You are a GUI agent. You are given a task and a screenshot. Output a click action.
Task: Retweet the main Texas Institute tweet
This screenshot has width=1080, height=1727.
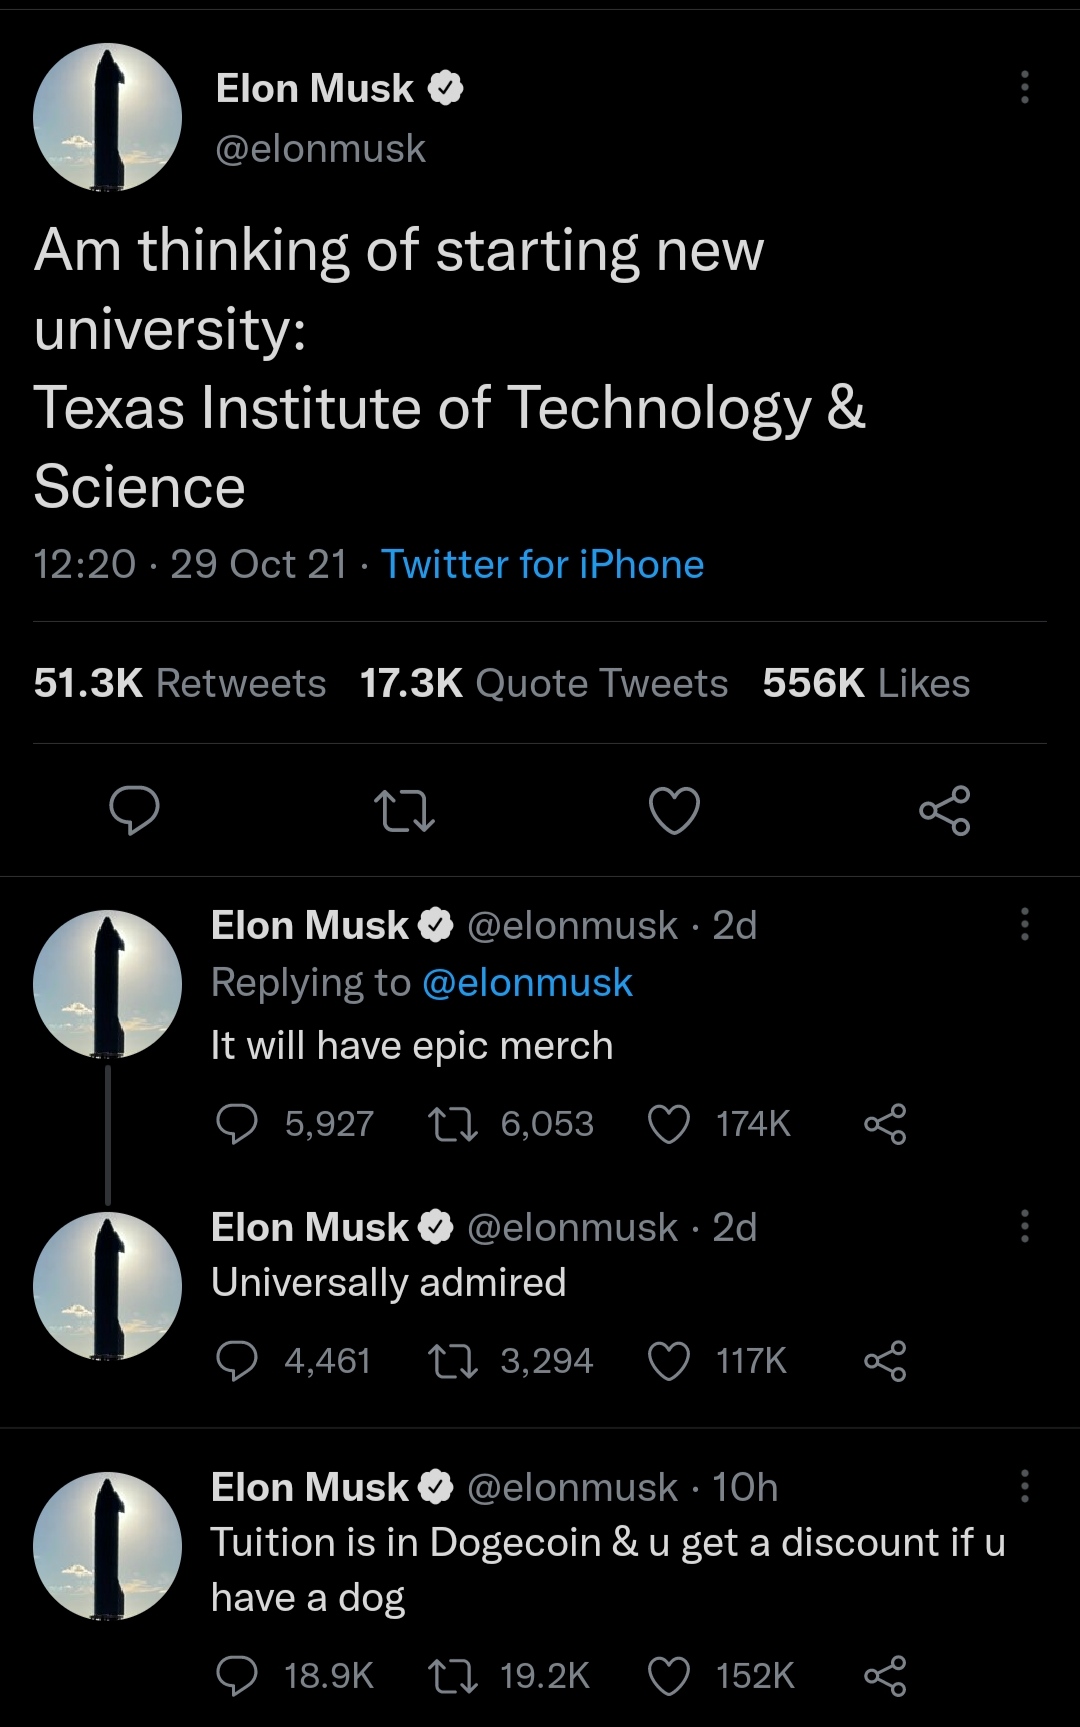403,811
